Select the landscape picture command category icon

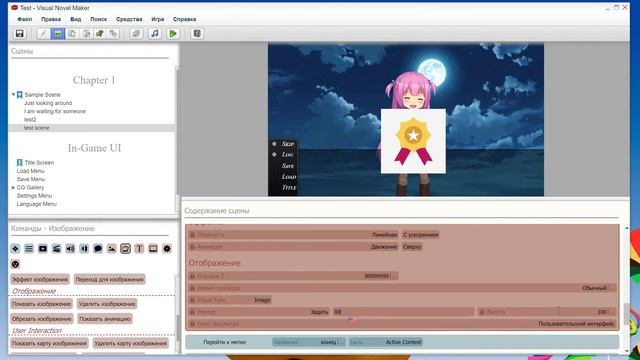(x=111, y=249)
